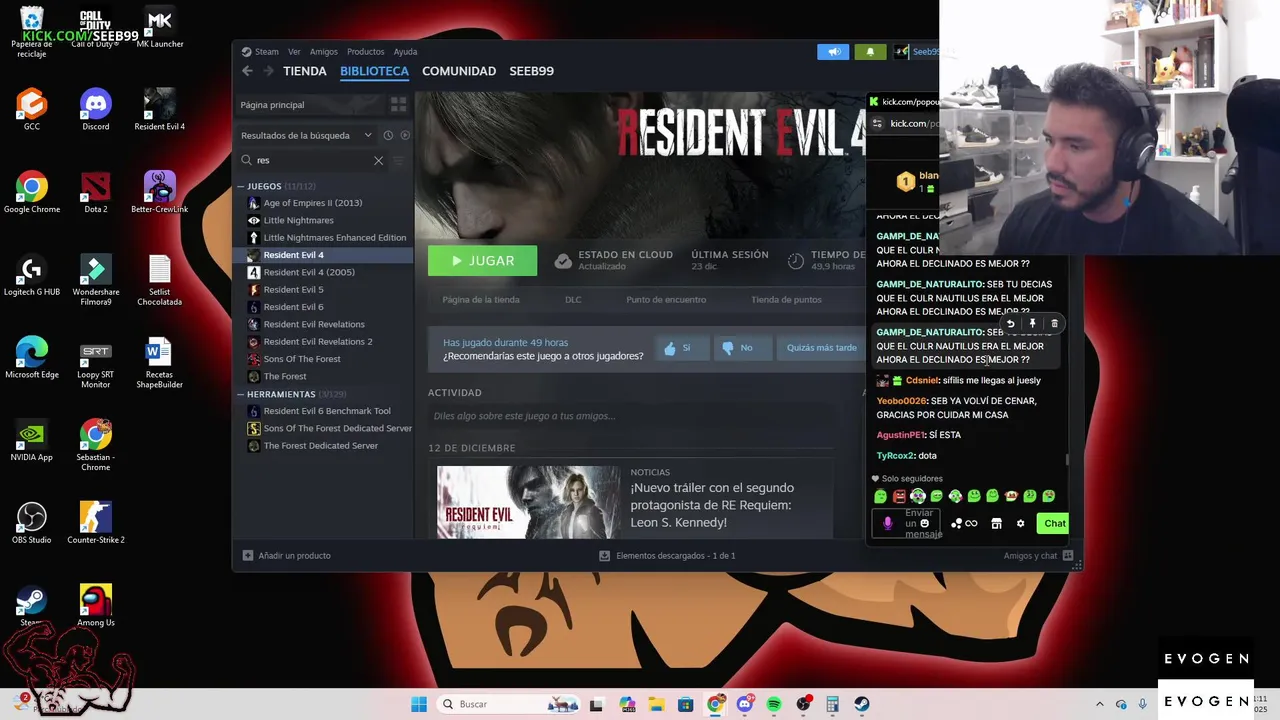Click the green JUGAR button

pyautogui.click(x=482, y=261)
